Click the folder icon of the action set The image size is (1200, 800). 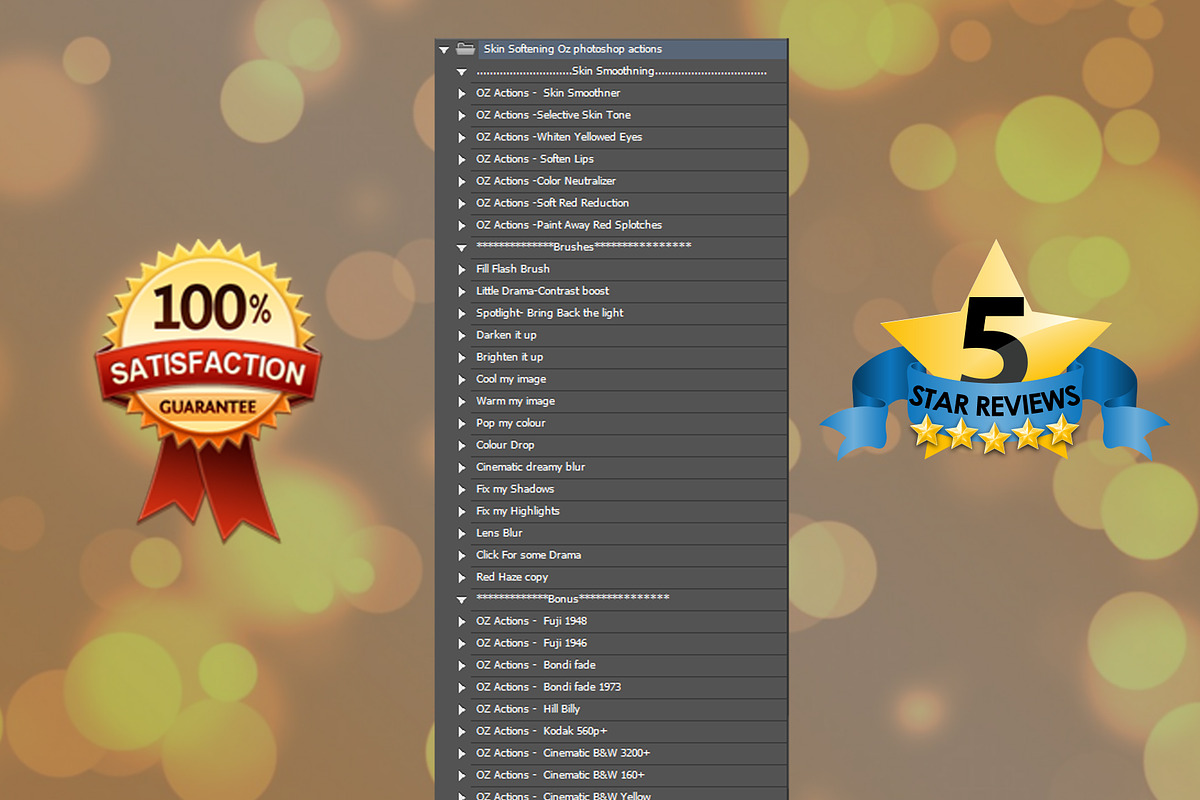tap(465, 48)
